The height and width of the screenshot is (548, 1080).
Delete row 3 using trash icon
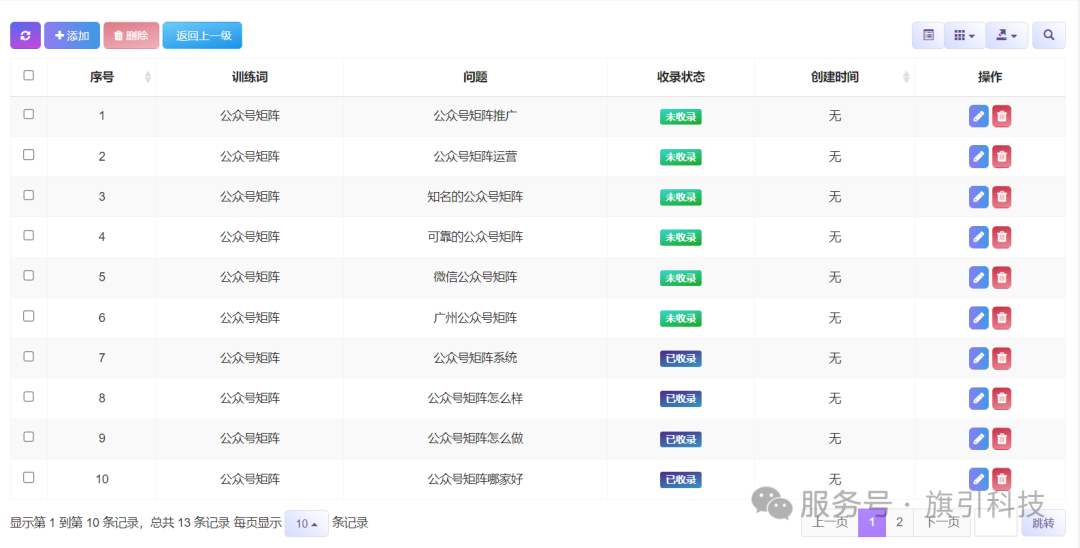click(x=1001, y=197)
